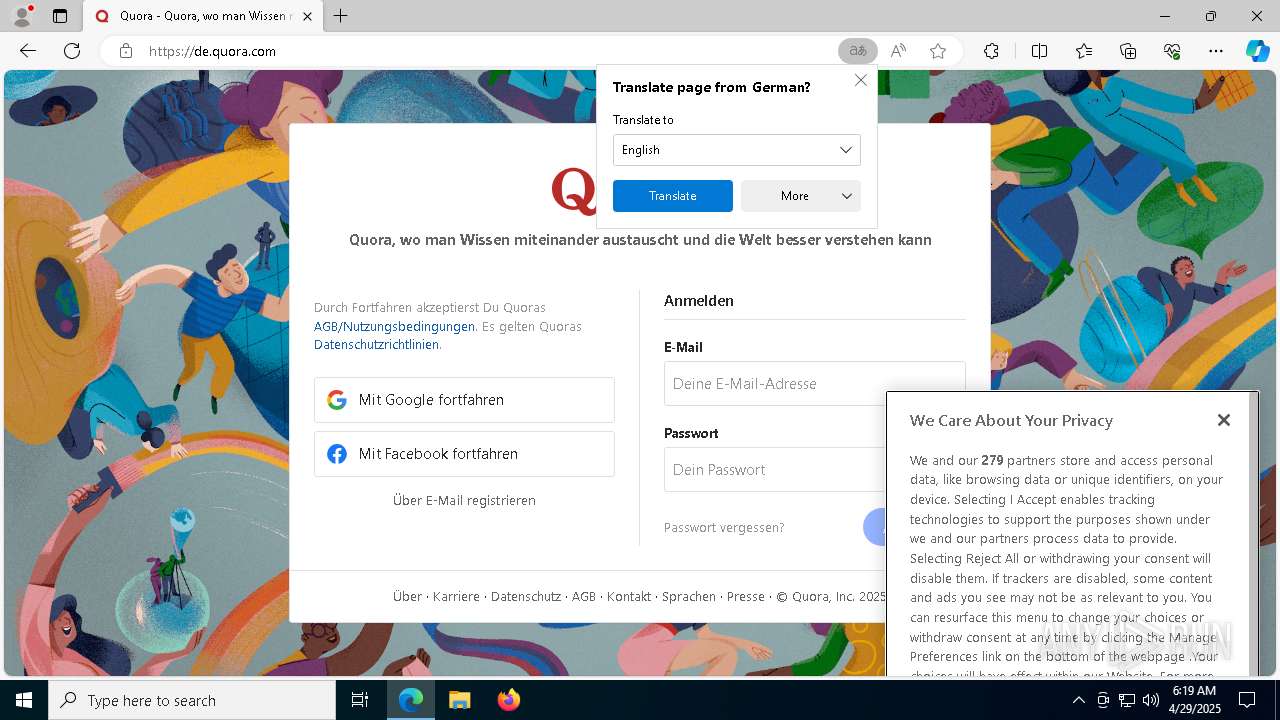Close the Quora browser tab

point(308,16)
